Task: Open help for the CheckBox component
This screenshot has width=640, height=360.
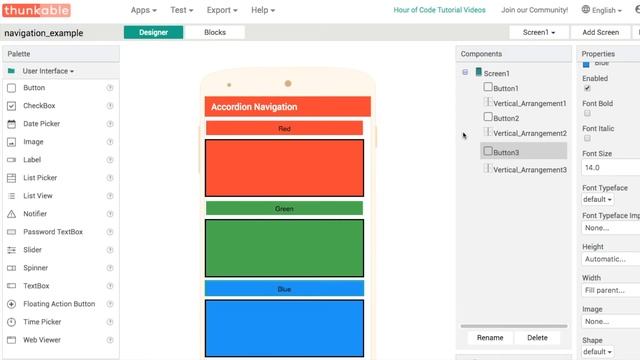Action: [110, 106]
